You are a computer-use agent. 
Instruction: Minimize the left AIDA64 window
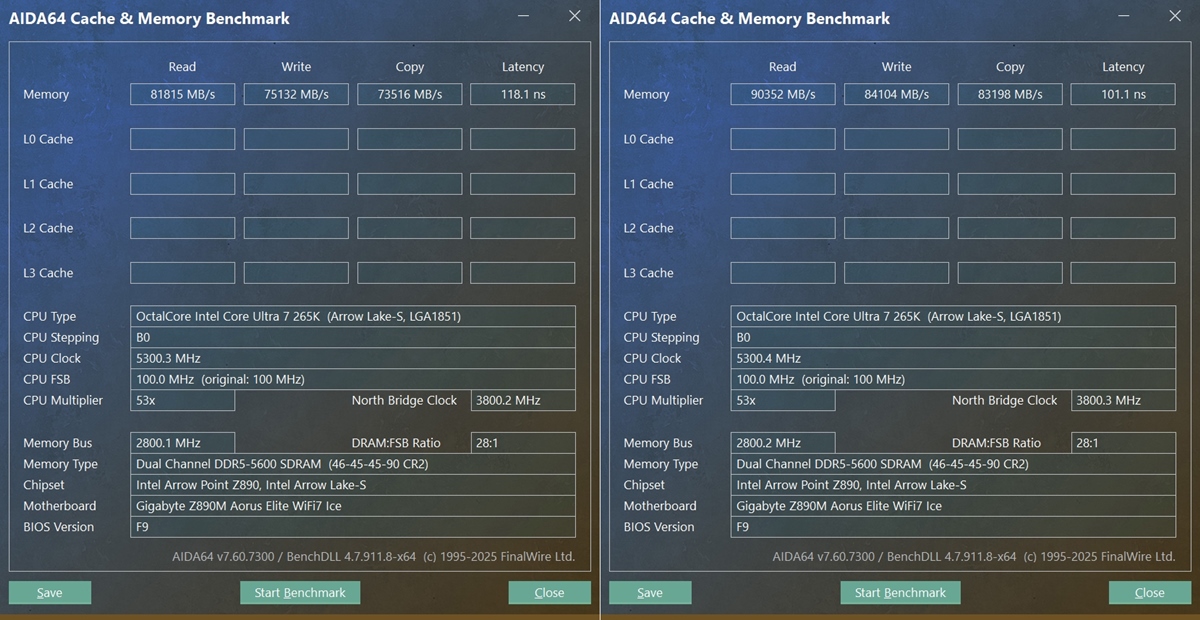tap(525, 17)
